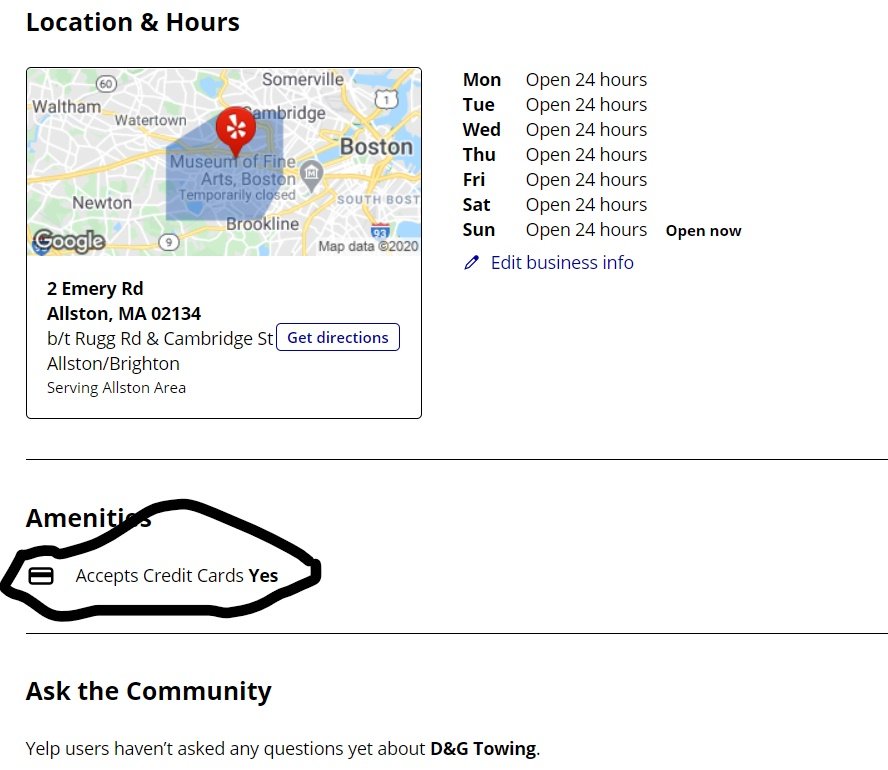This screenshot has width=888, height=770.
Task: Click the Waltham label on the map
Action: point(66,106)
